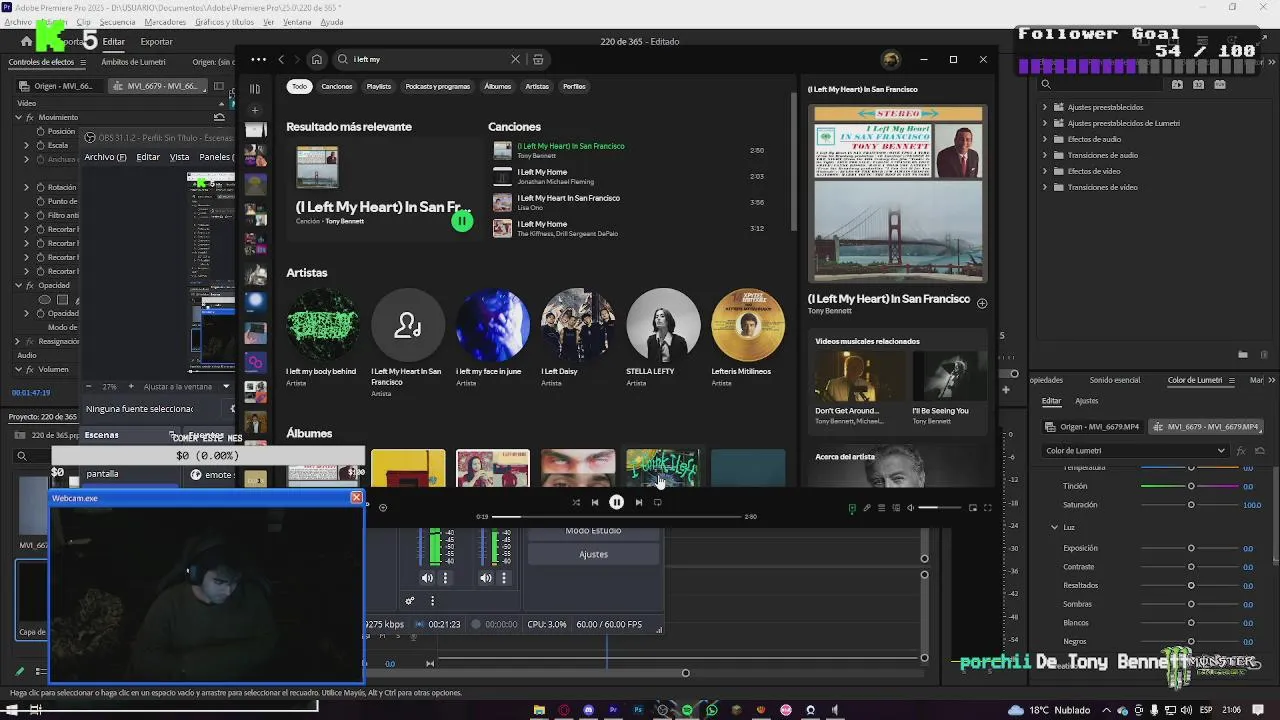Create new custom bin in Effects panel
The image size is (1280, 720).
tap(1243, 354)
